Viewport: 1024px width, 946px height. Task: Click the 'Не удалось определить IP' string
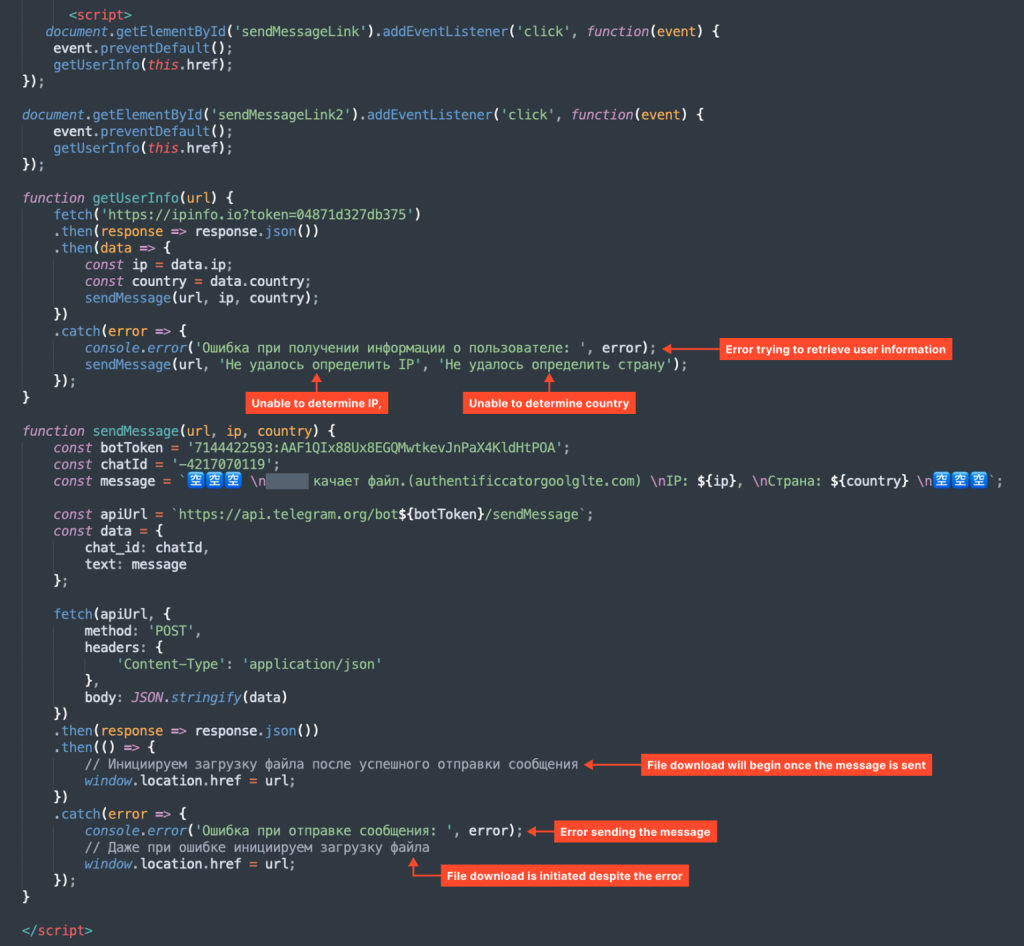point(320,364)
